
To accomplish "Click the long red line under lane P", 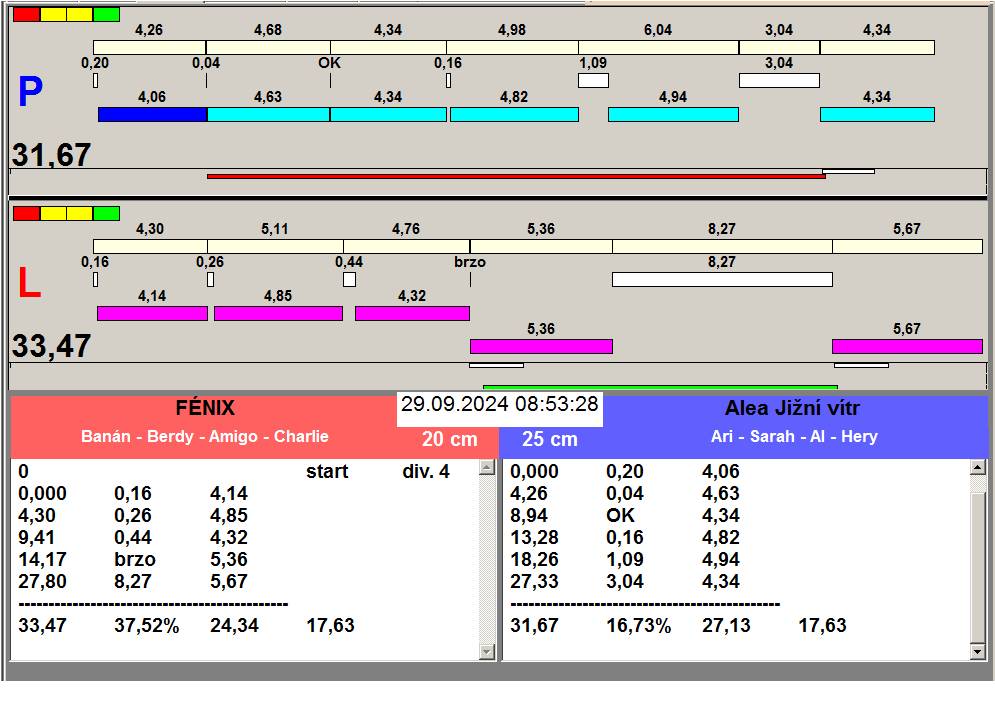I will tap(515, 176).
